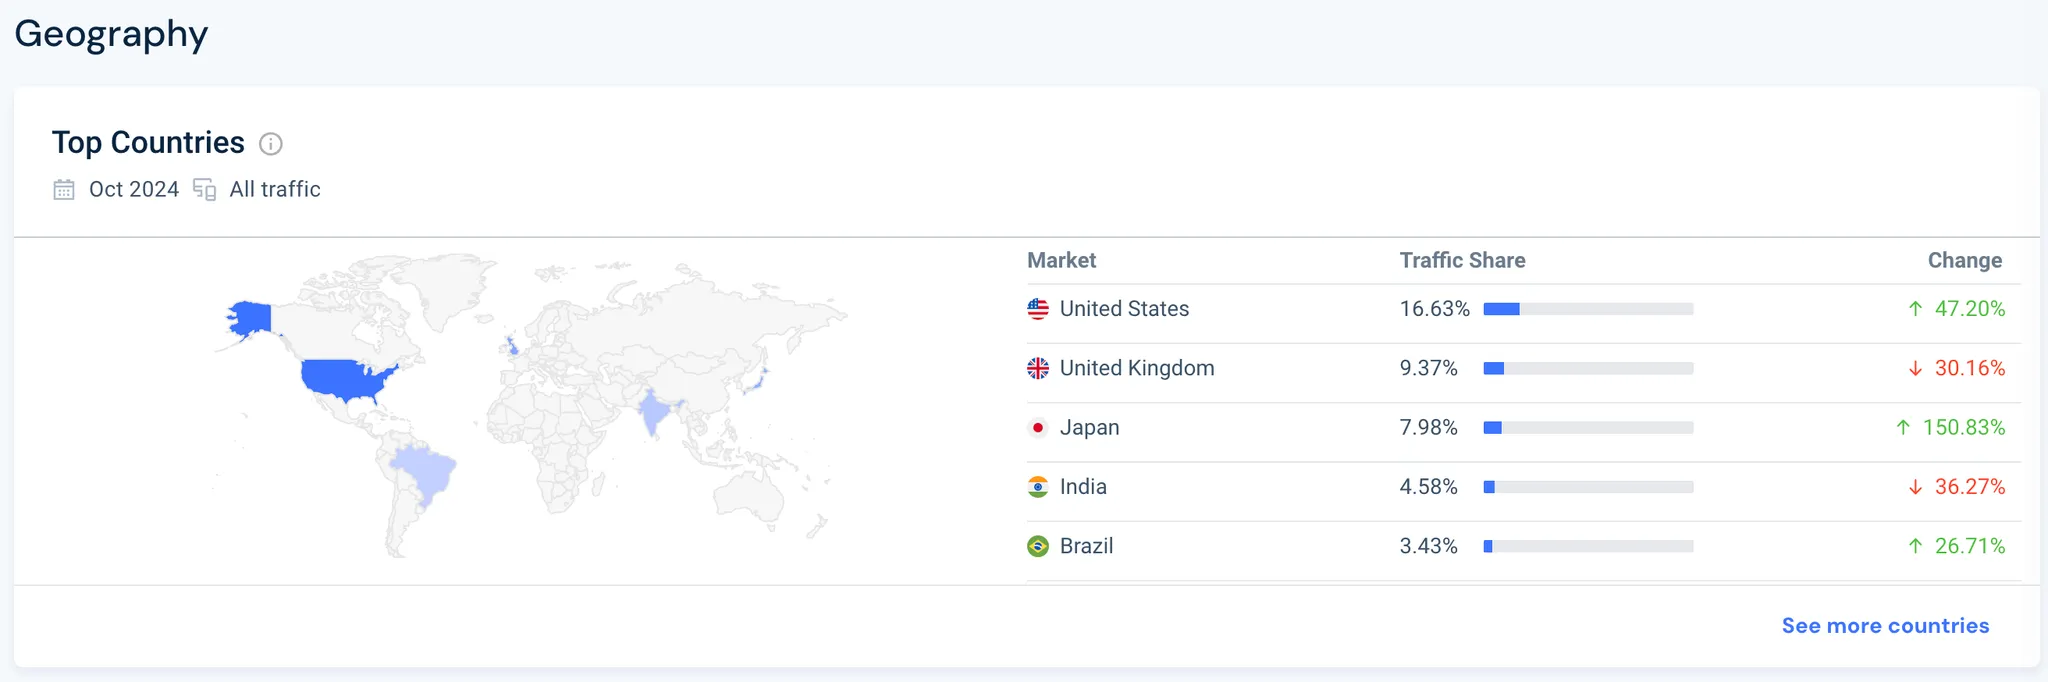This screenshot has height=682, width=2048.
Task: Click the calendar icon near Oct 2024
Action: [64, 189]
